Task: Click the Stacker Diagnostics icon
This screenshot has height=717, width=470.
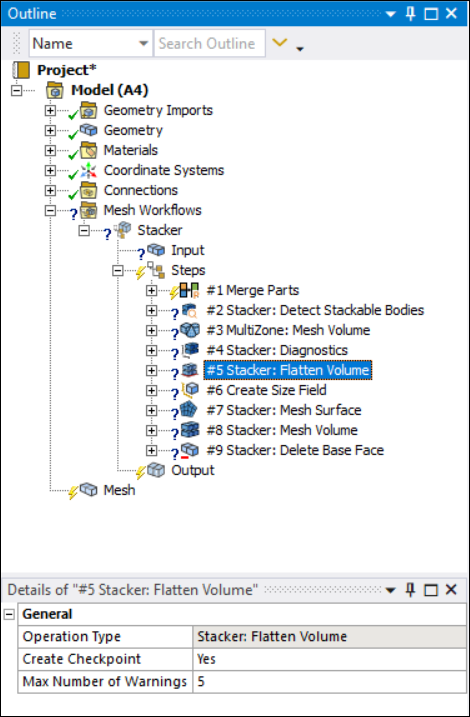Action: coord(190,350)
